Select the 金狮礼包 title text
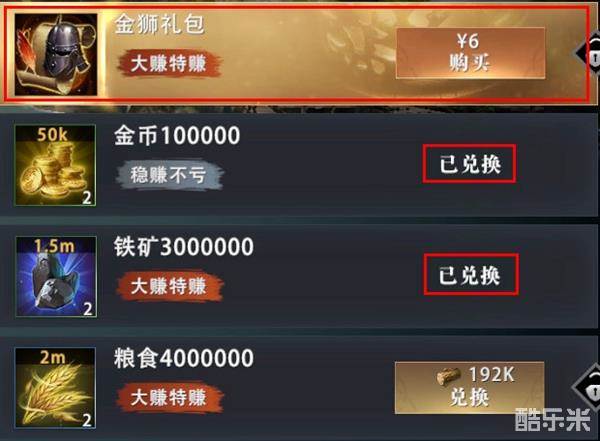The width and height of the screenshot is (600, 441). [x=159, y=24]
